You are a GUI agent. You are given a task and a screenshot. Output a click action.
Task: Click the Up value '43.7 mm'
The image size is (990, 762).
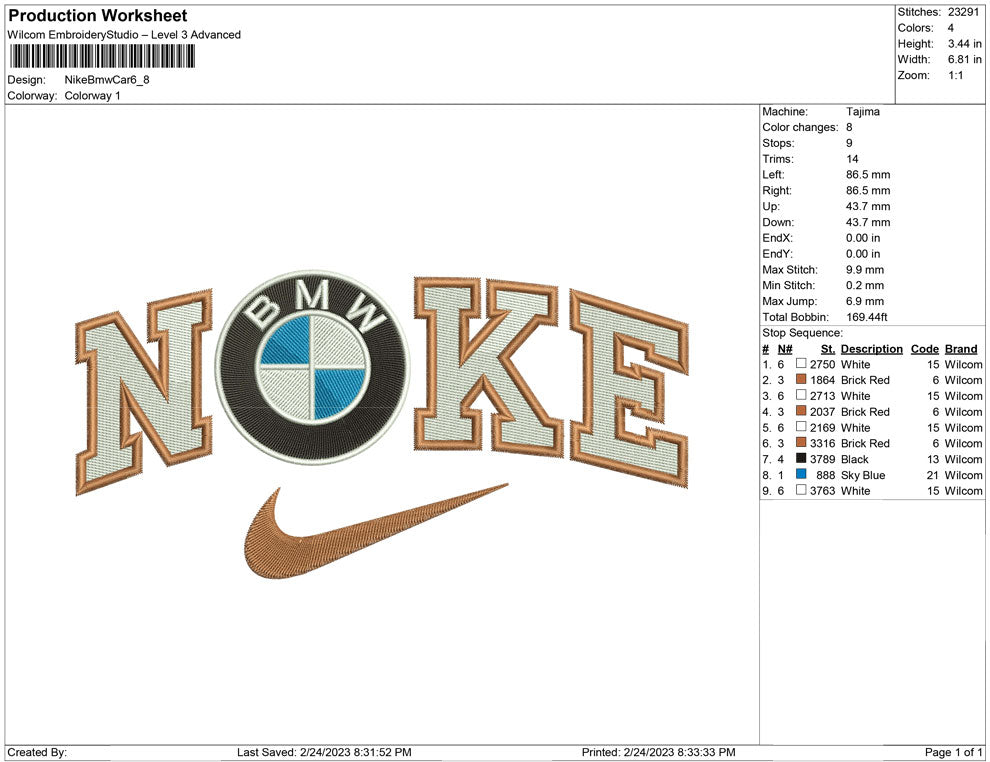coord(868,206)
